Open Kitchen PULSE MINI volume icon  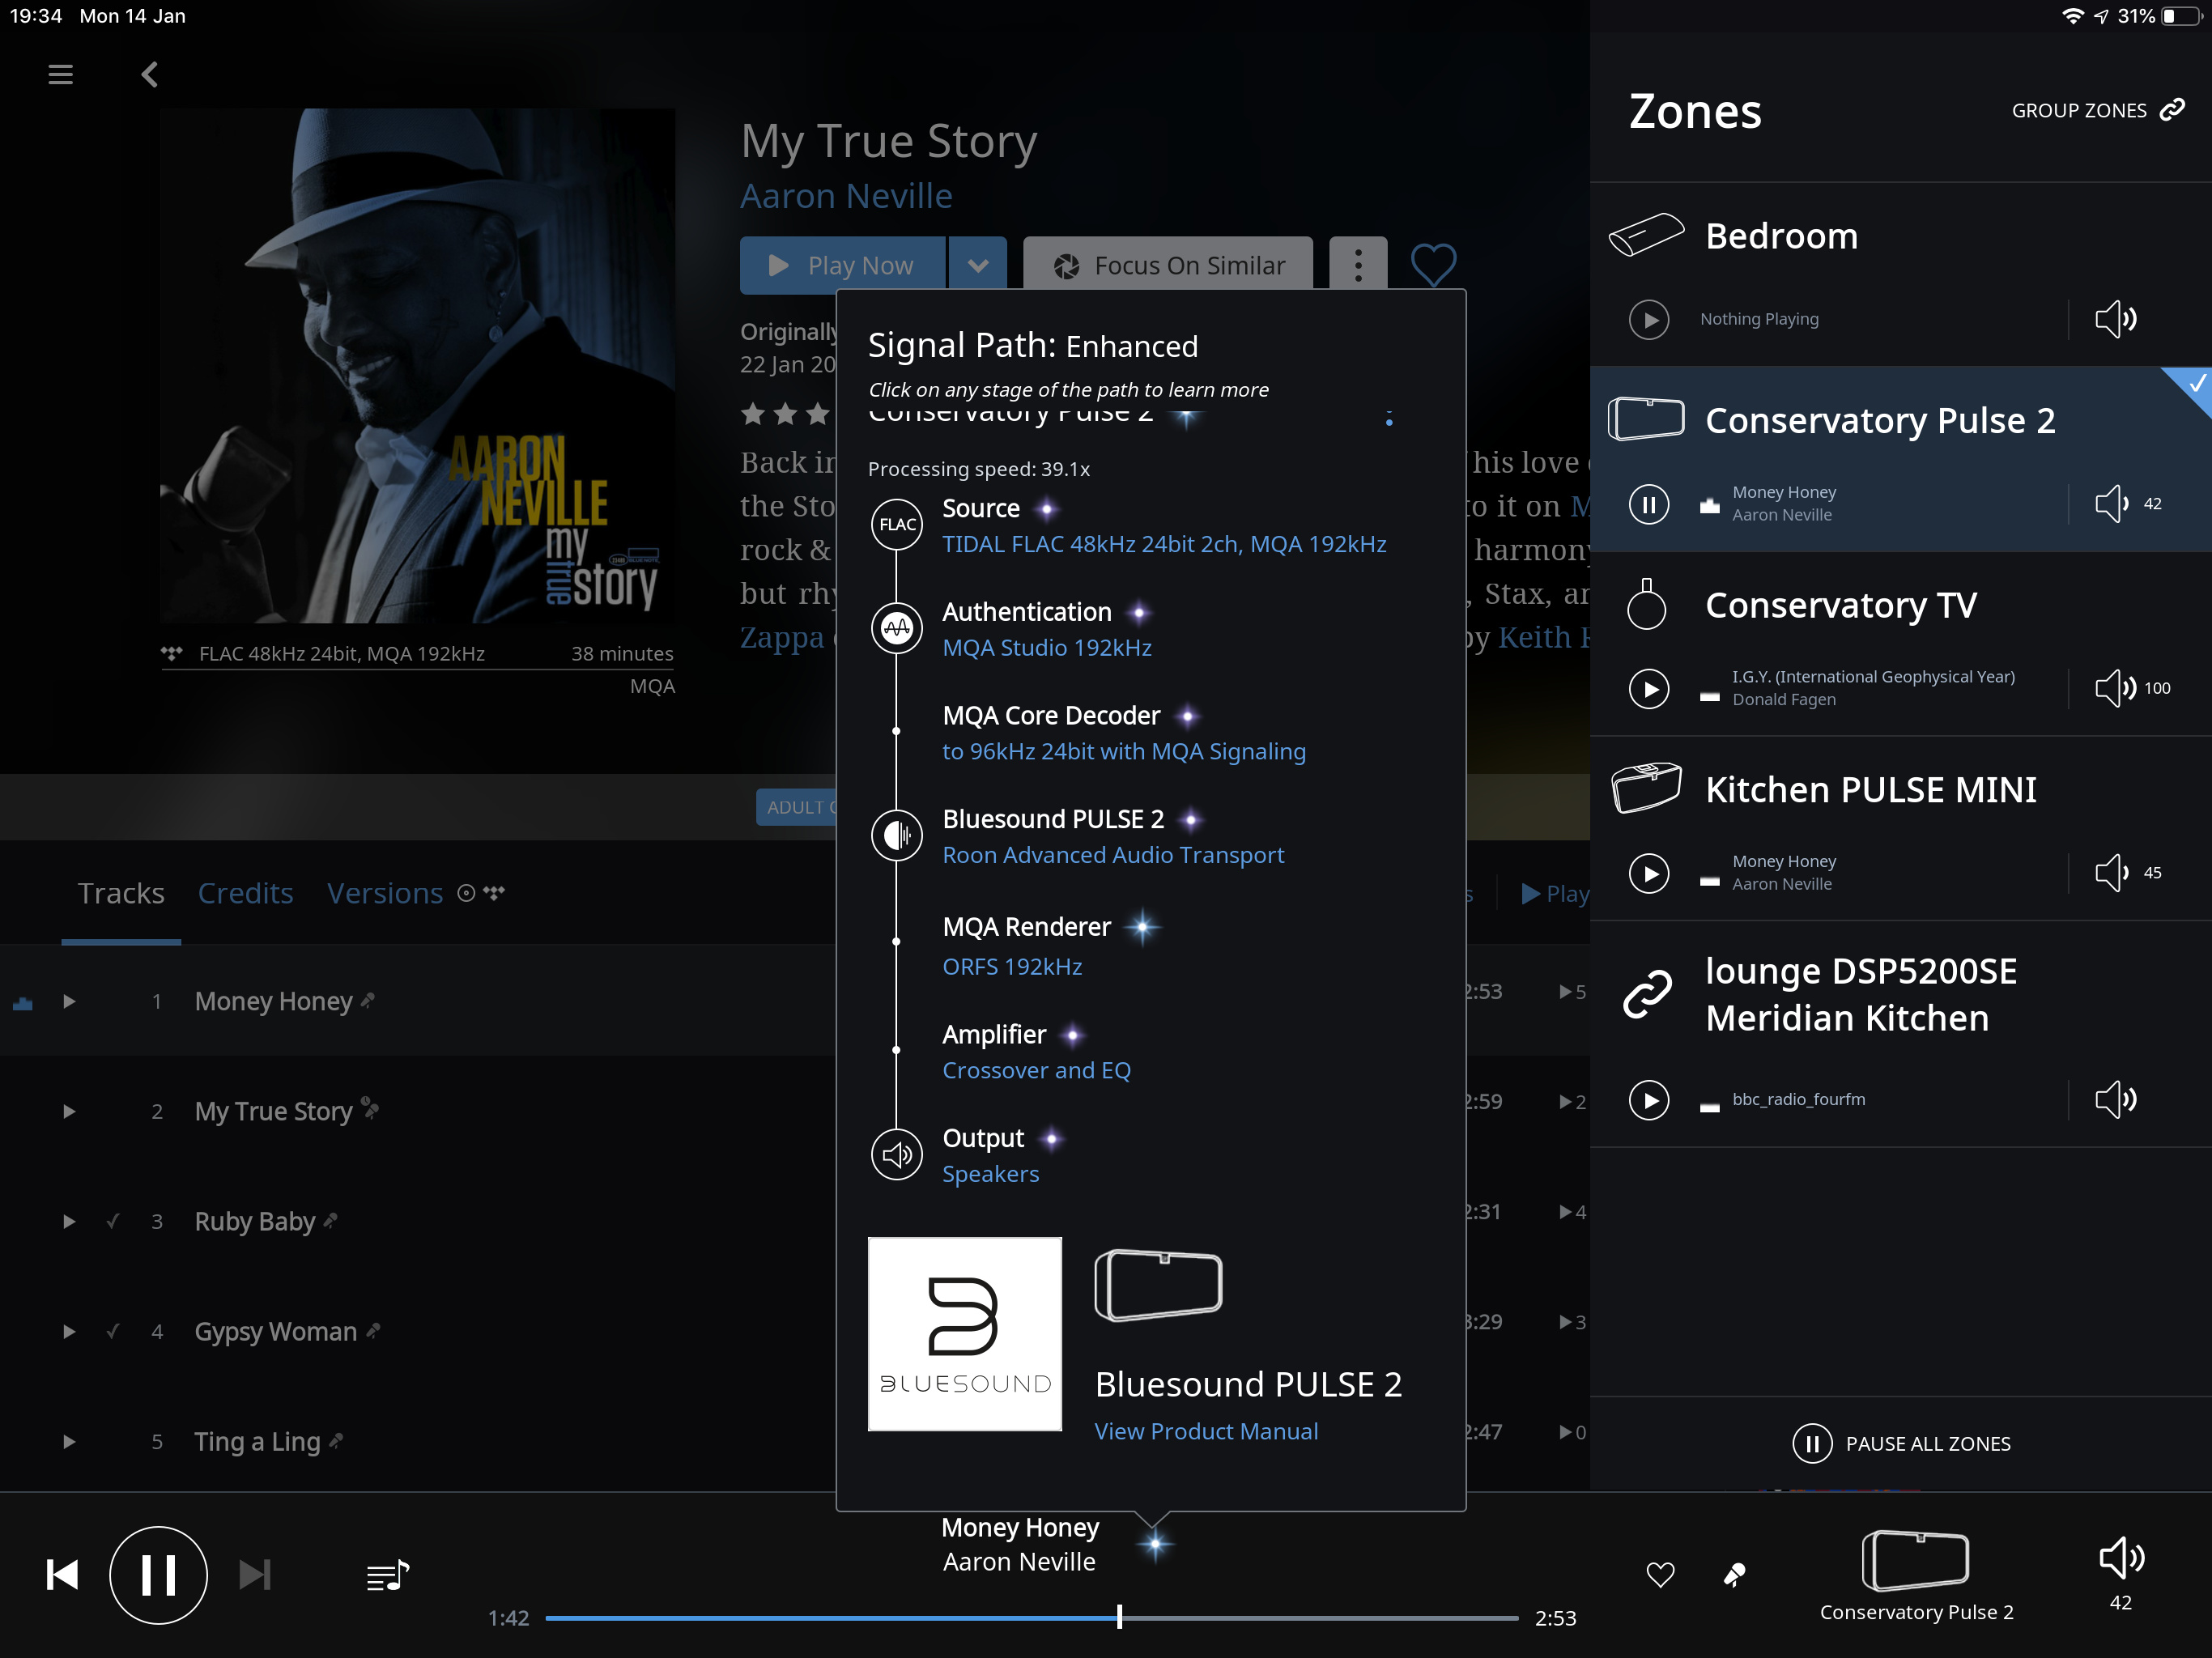2111,872
